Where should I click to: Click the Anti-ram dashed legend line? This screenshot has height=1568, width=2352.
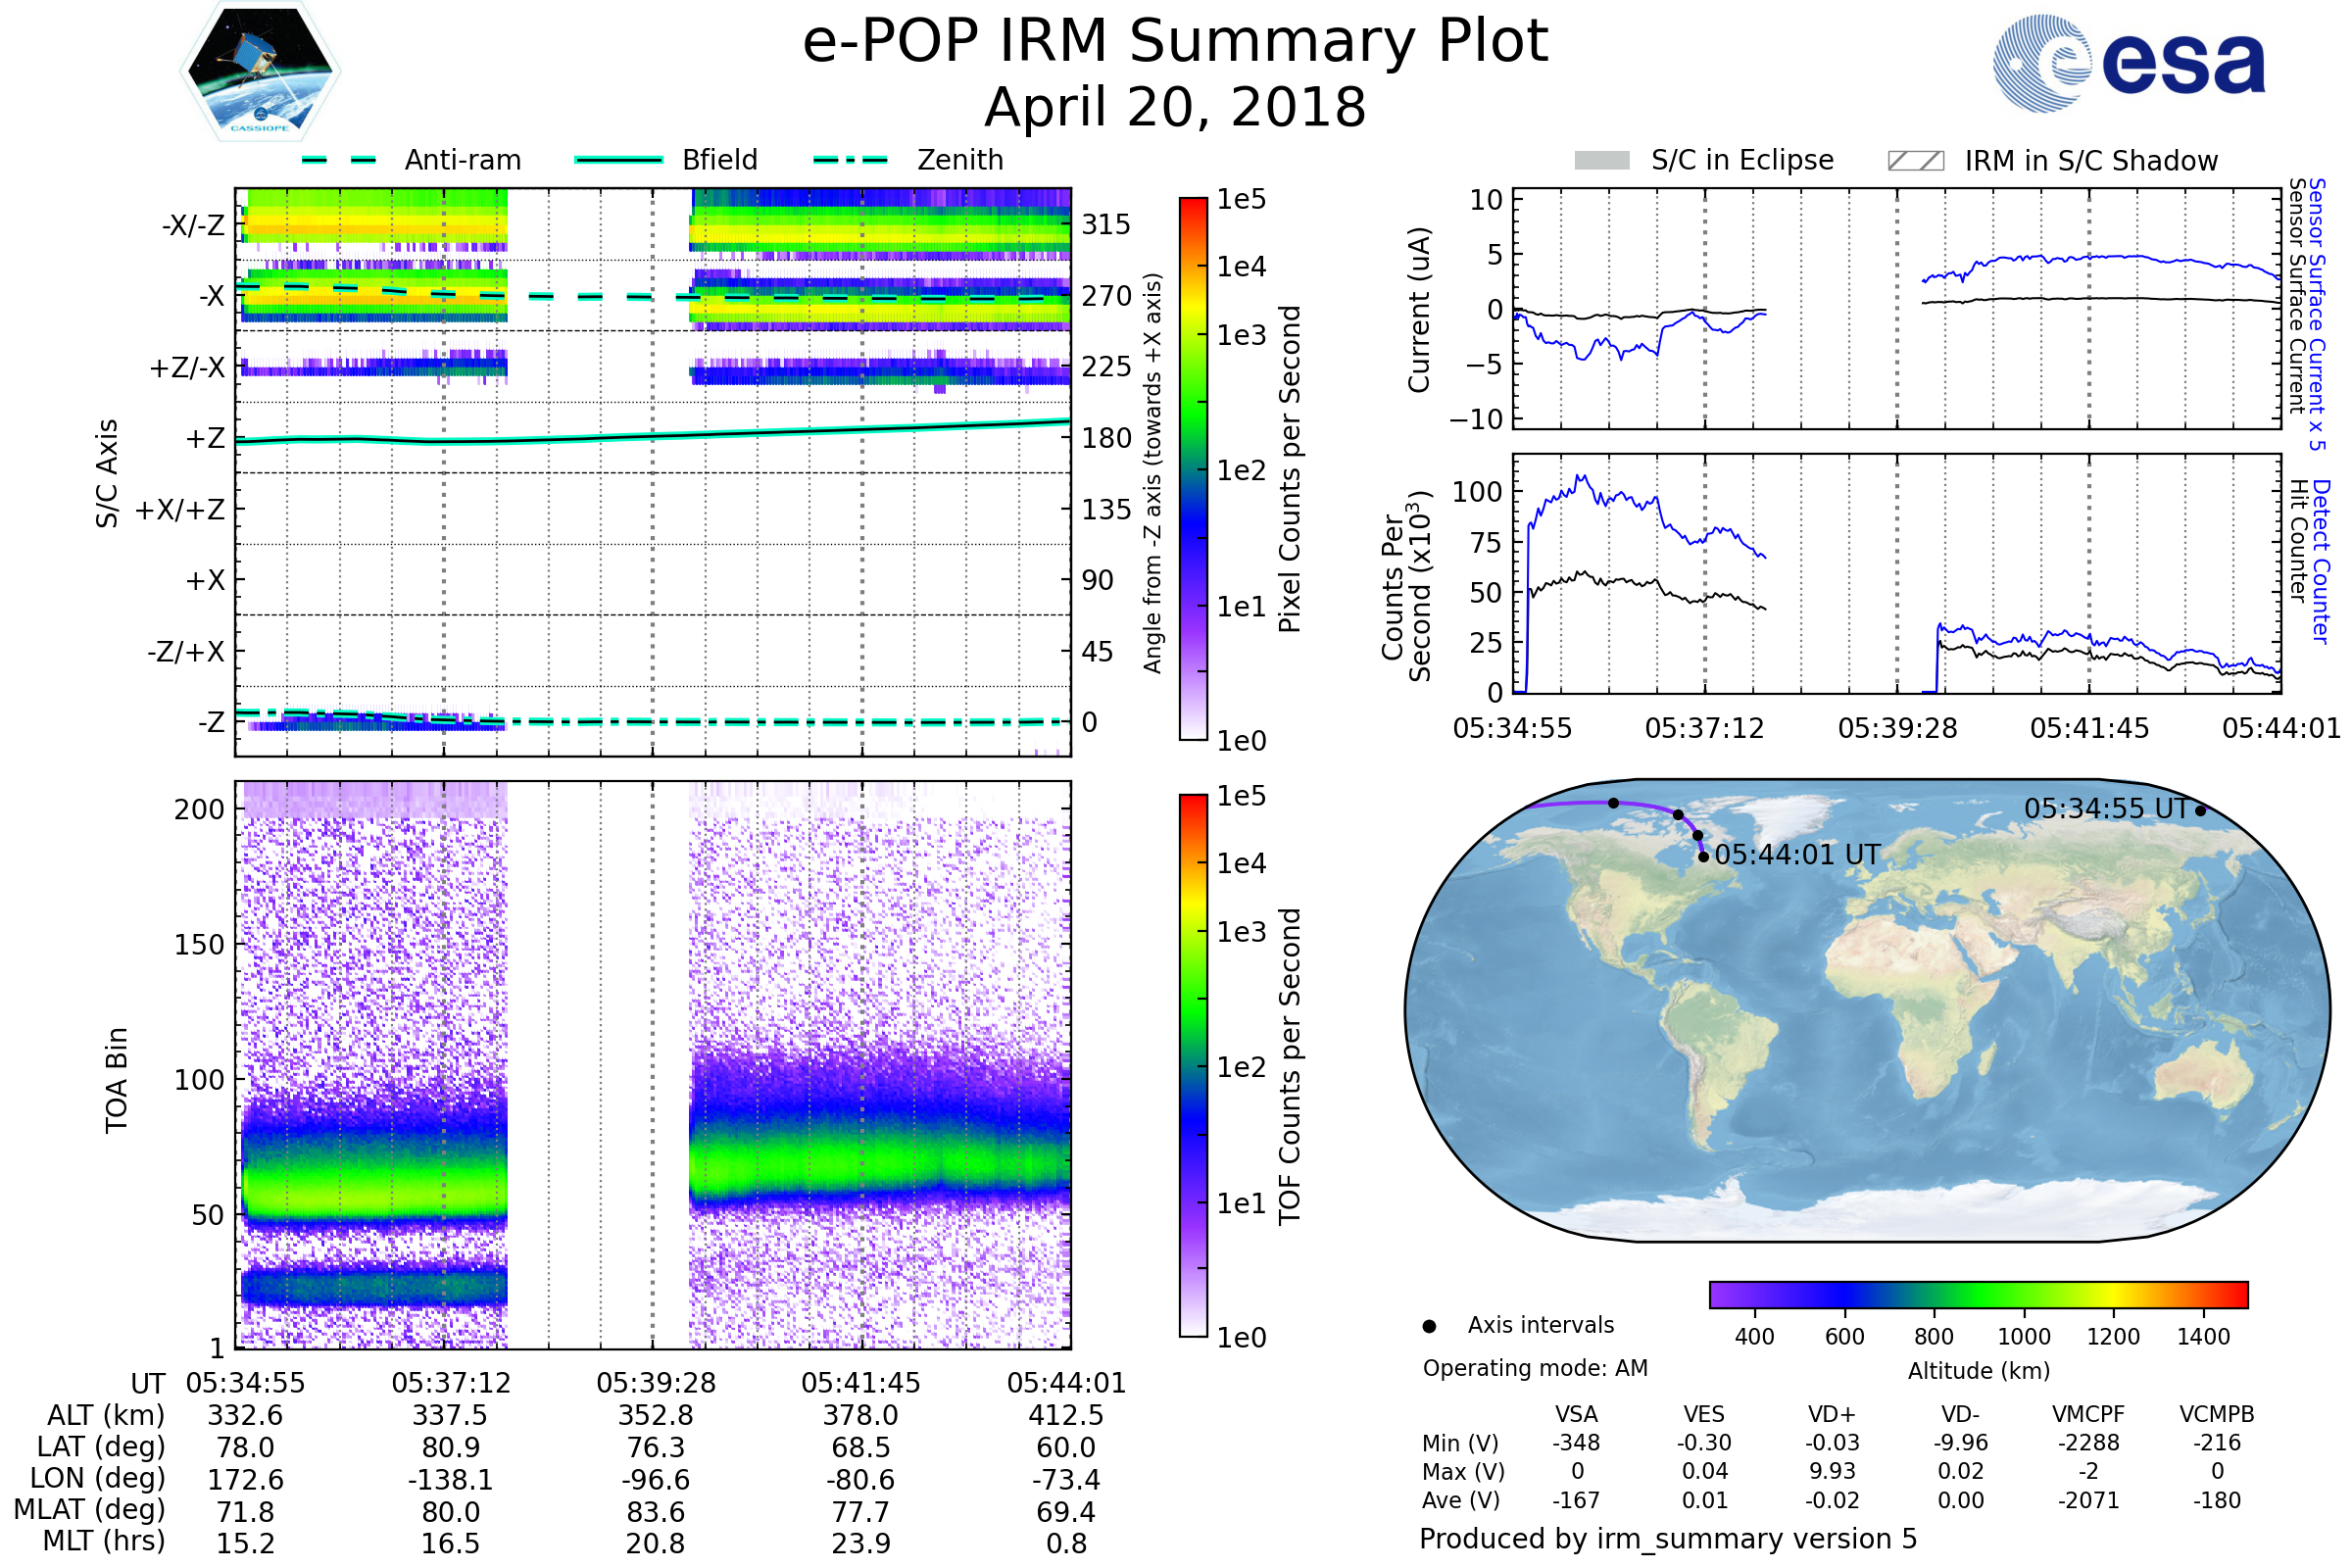click(339, 160)
